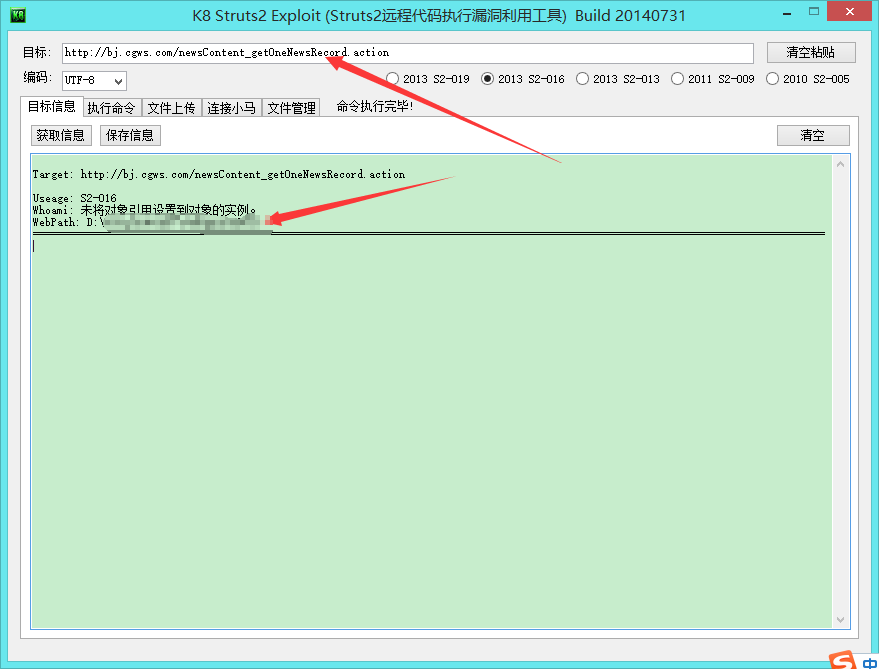Maximize the K8 Struts2 Exploit window
Viewport: 879px width, 669px height.
(814, 11)
